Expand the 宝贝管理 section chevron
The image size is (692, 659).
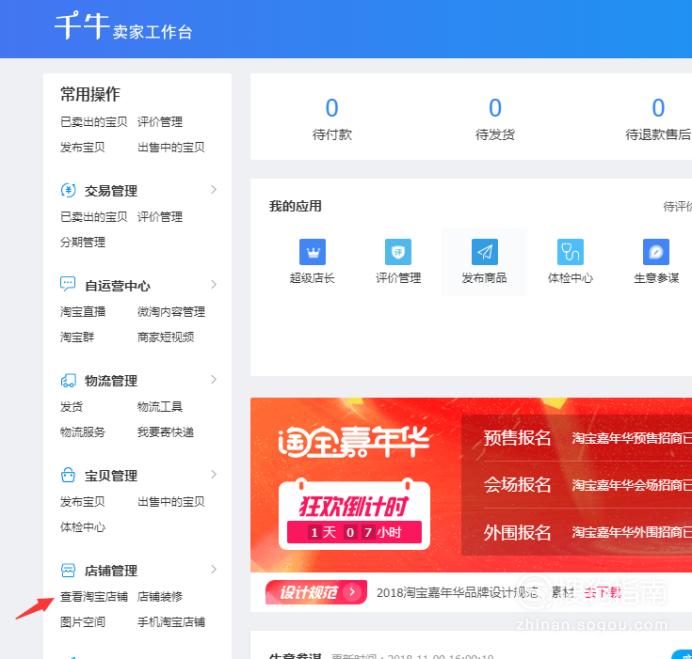(214, 474)
